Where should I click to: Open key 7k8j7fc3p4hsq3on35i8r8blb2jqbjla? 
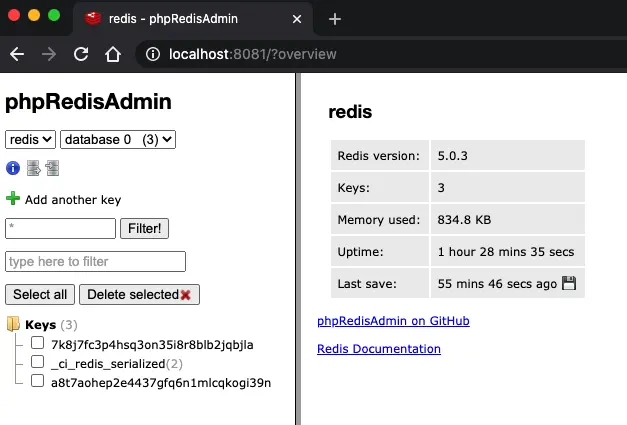click(x=152, y=345)
